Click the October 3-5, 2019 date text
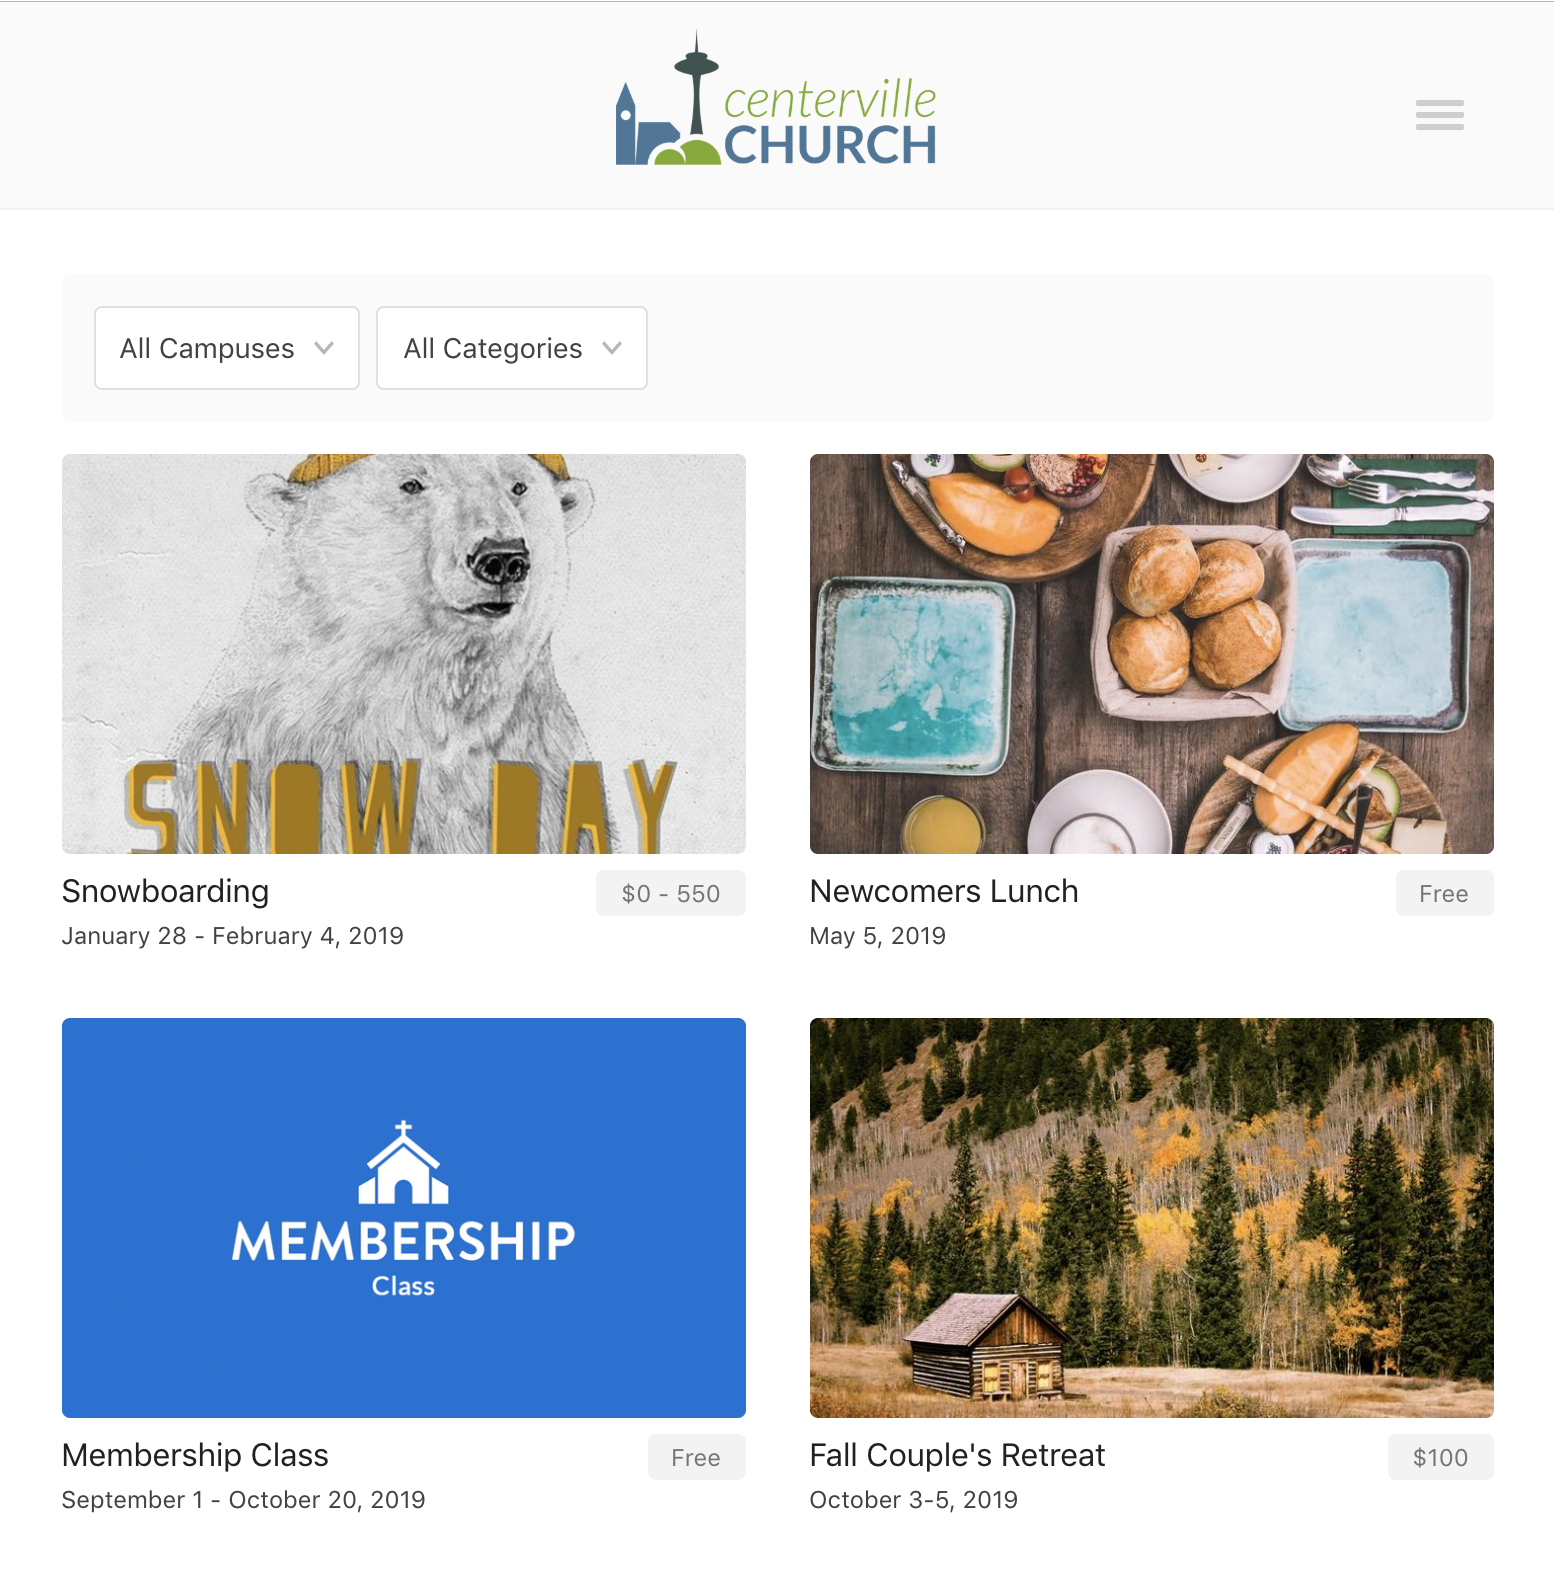The image size is (1554, 1582). click(914, 1500)
